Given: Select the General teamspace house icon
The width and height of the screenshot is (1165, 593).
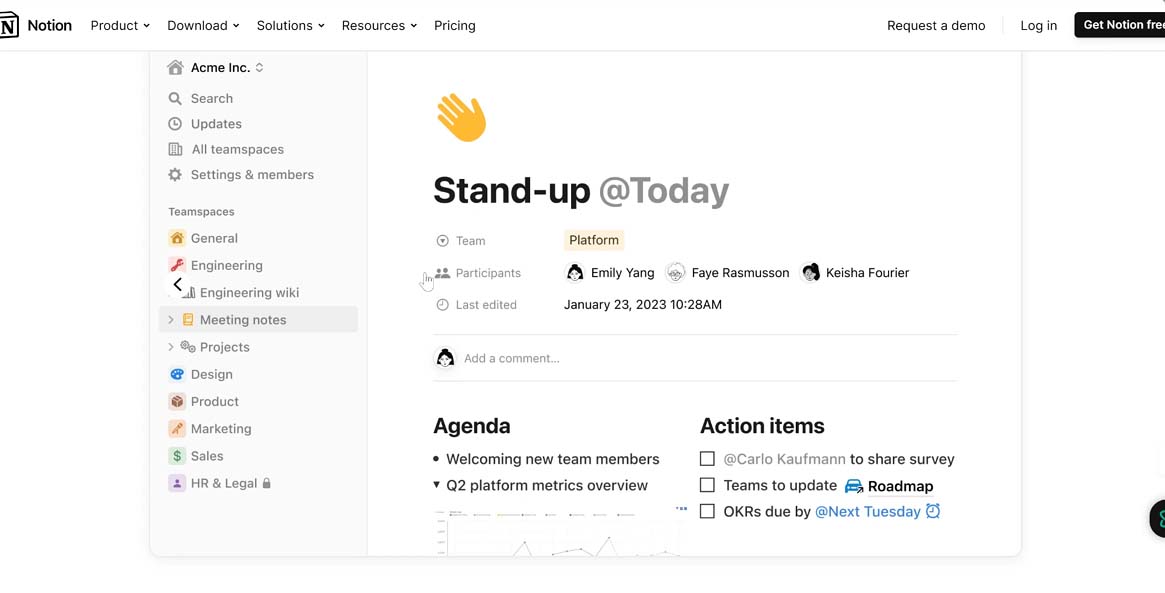Looking at the screenshot, I should click(177, 238).
